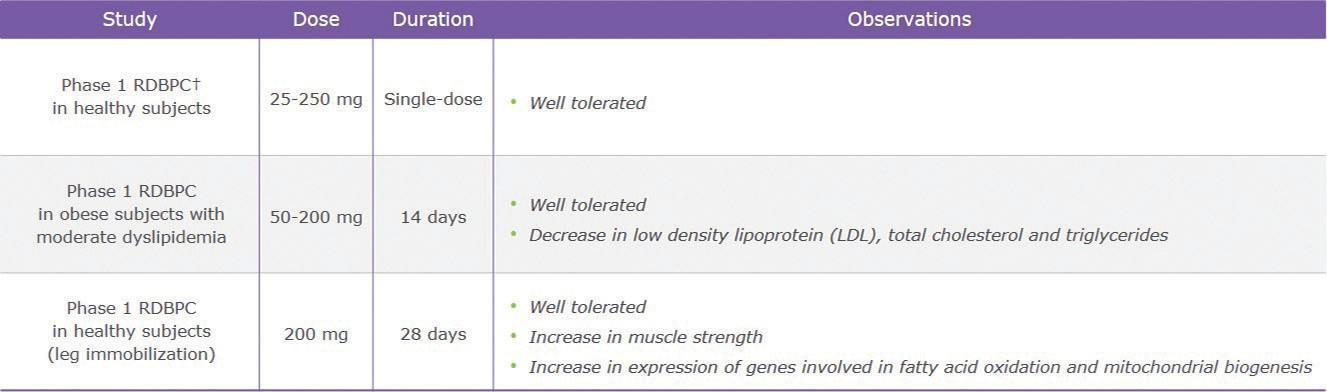Select the 50-200 mg dose cell

click(x=316, y=217)
